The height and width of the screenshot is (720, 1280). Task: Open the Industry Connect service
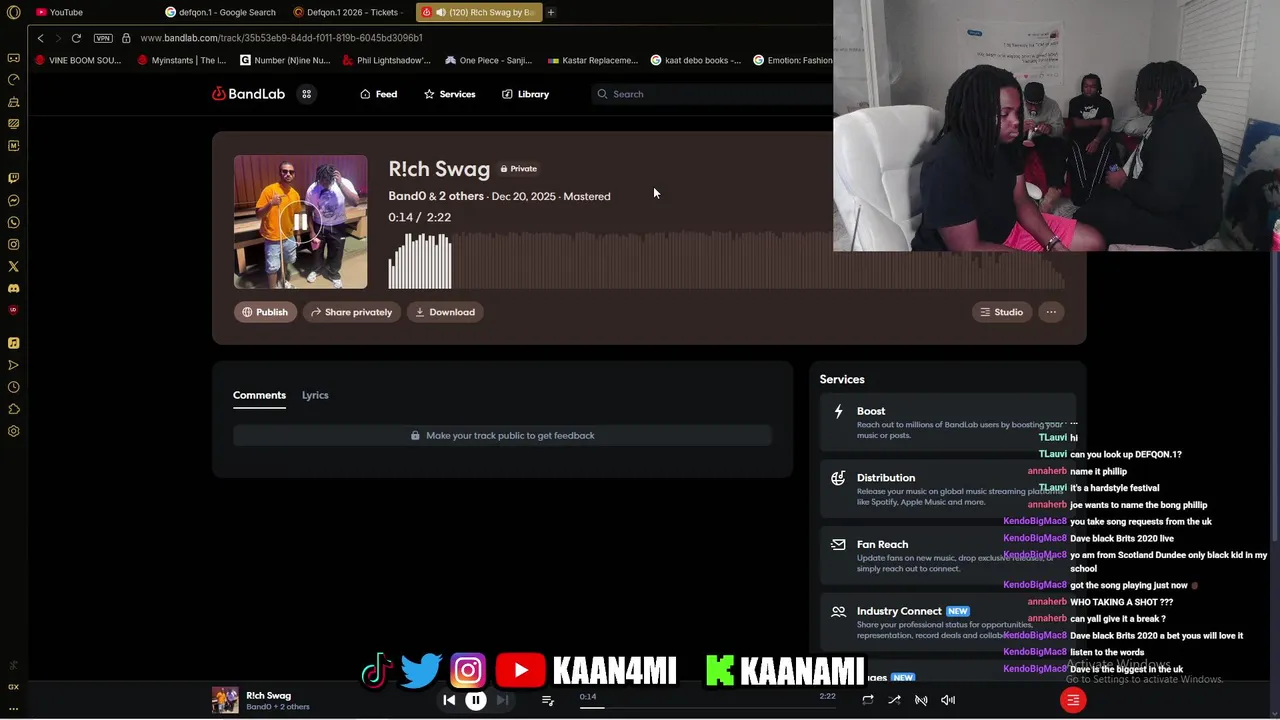click(x=947, y=622)
